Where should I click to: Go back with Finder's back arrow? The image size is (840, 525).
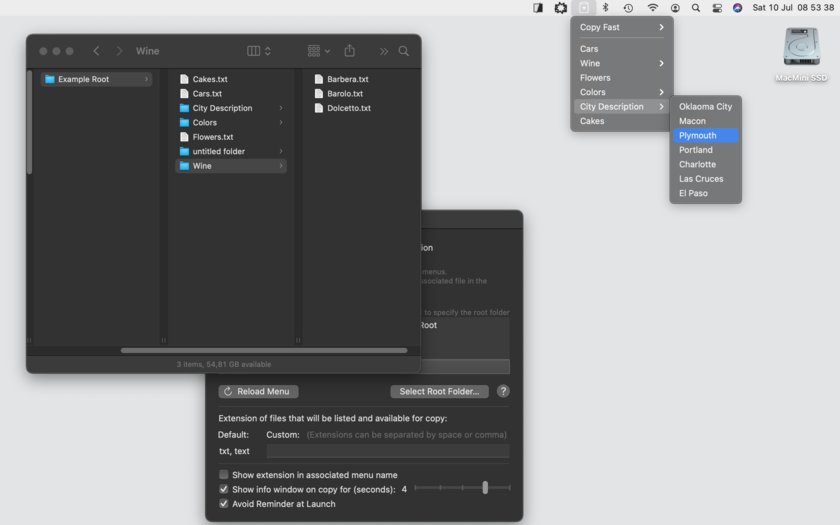[96, 51]
